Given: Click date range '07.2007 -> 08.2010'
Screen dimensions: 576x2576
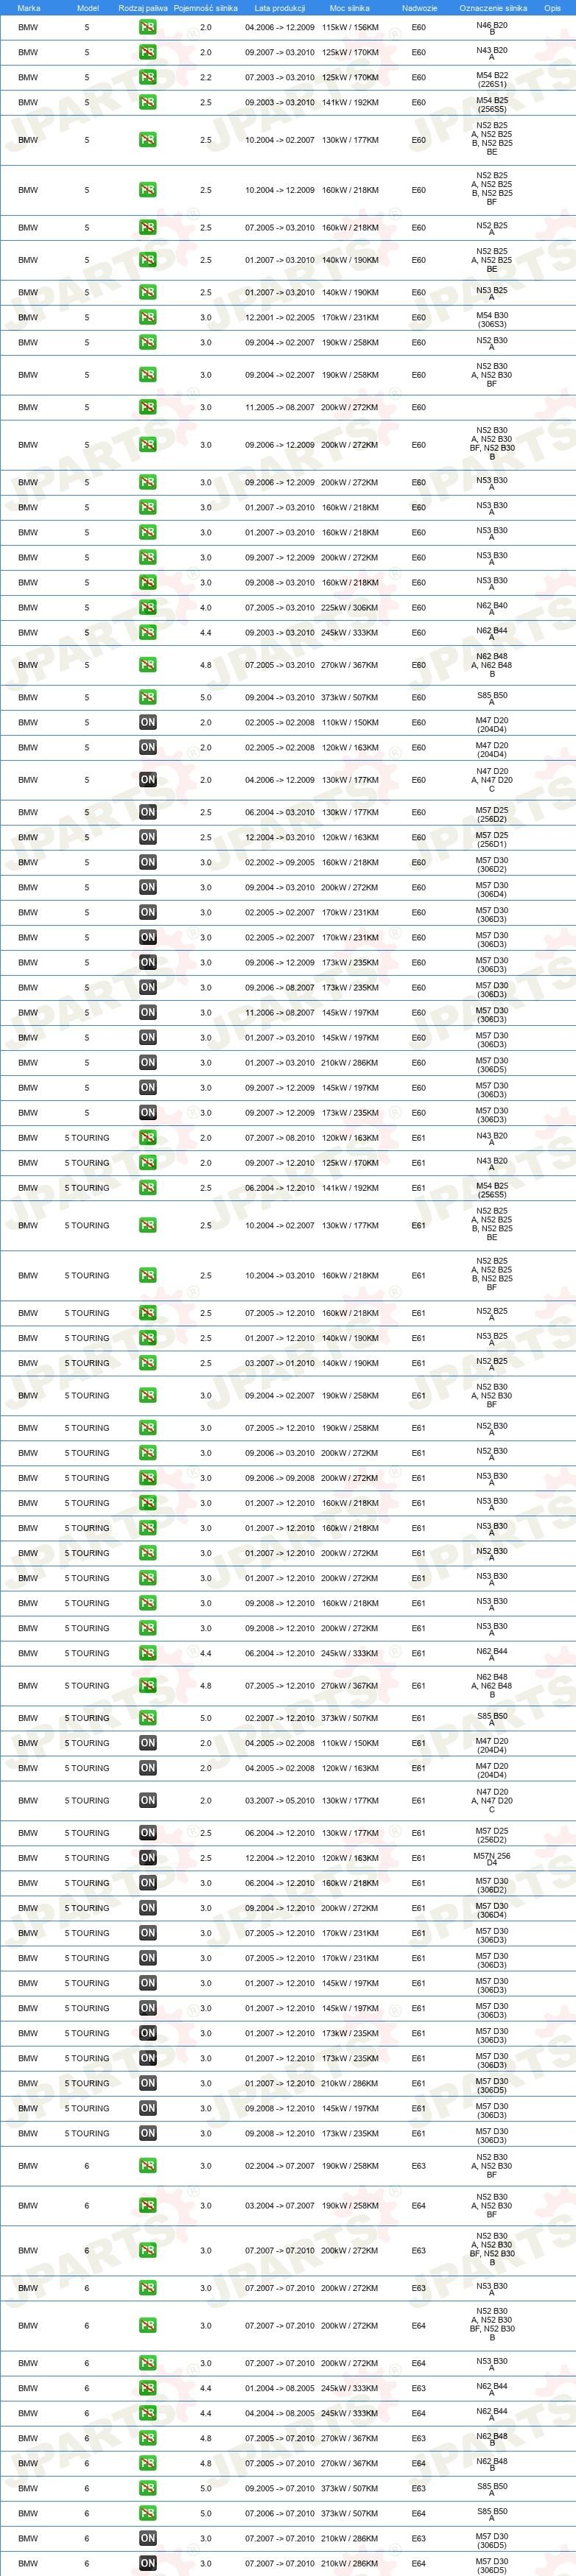Looking at the screenshot, I should pos(280,1138).
